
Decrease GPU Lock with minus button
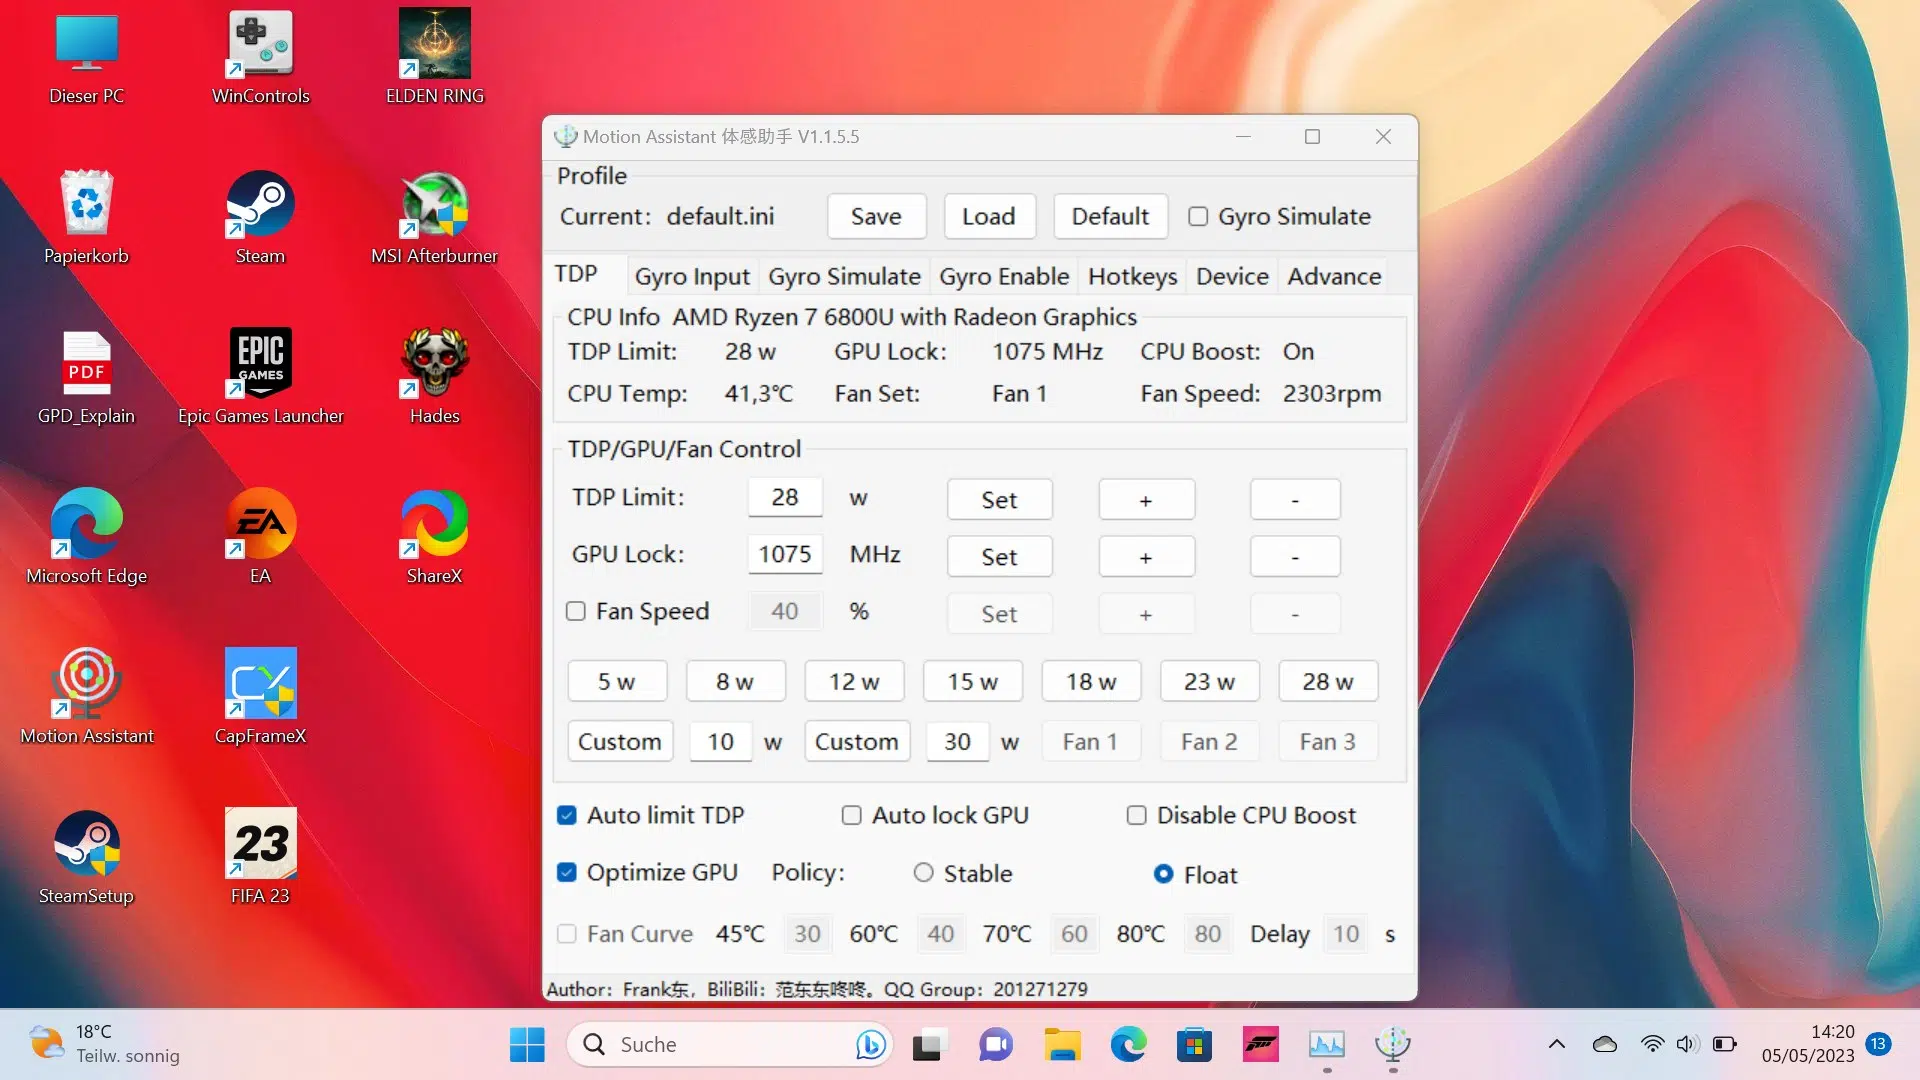pos(1295,556)
